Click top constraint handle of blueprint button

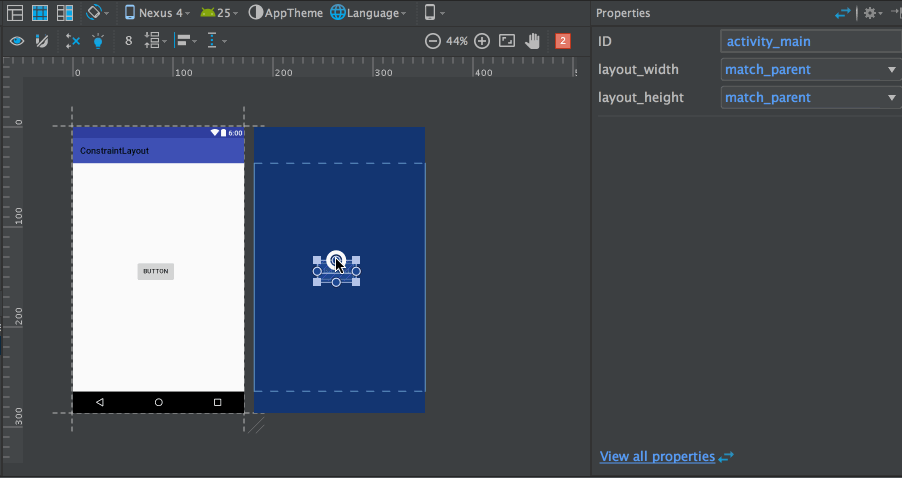coord(336,260)
